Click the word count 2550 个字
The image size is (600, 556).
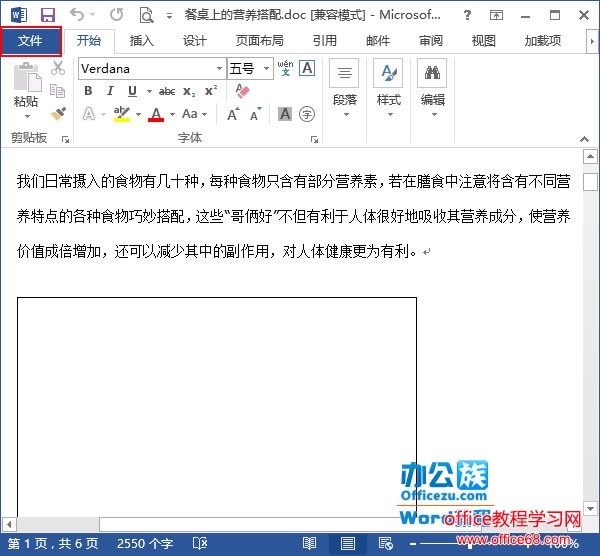(145, 543)
